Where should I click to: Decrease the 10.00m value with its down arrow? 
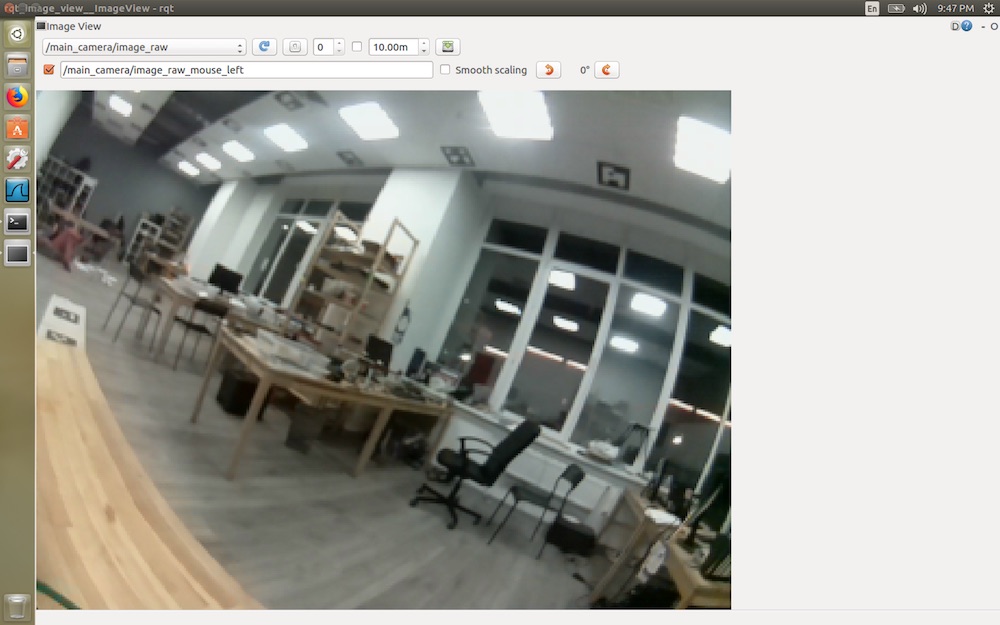(424, 51)
